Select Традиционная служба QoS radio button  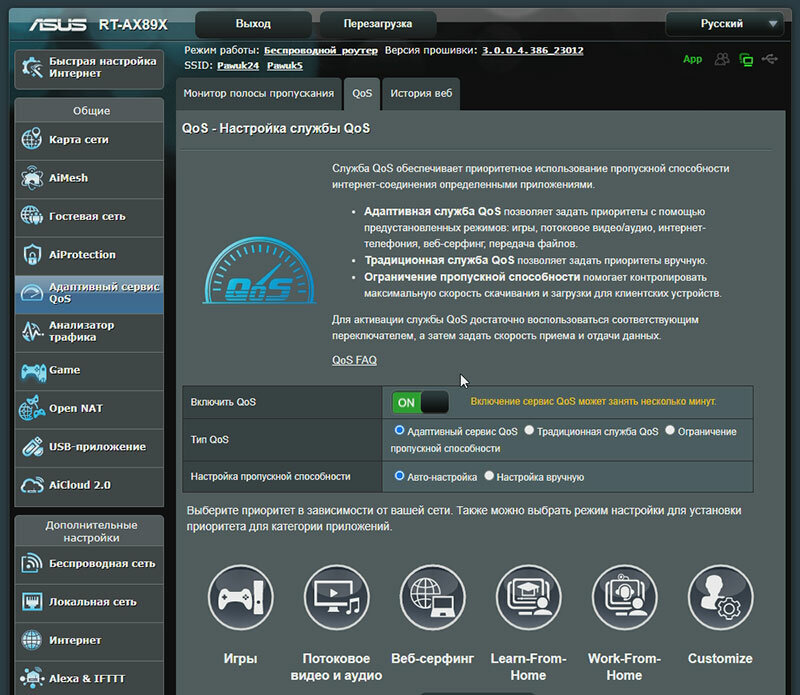click(x=529, y=430)
